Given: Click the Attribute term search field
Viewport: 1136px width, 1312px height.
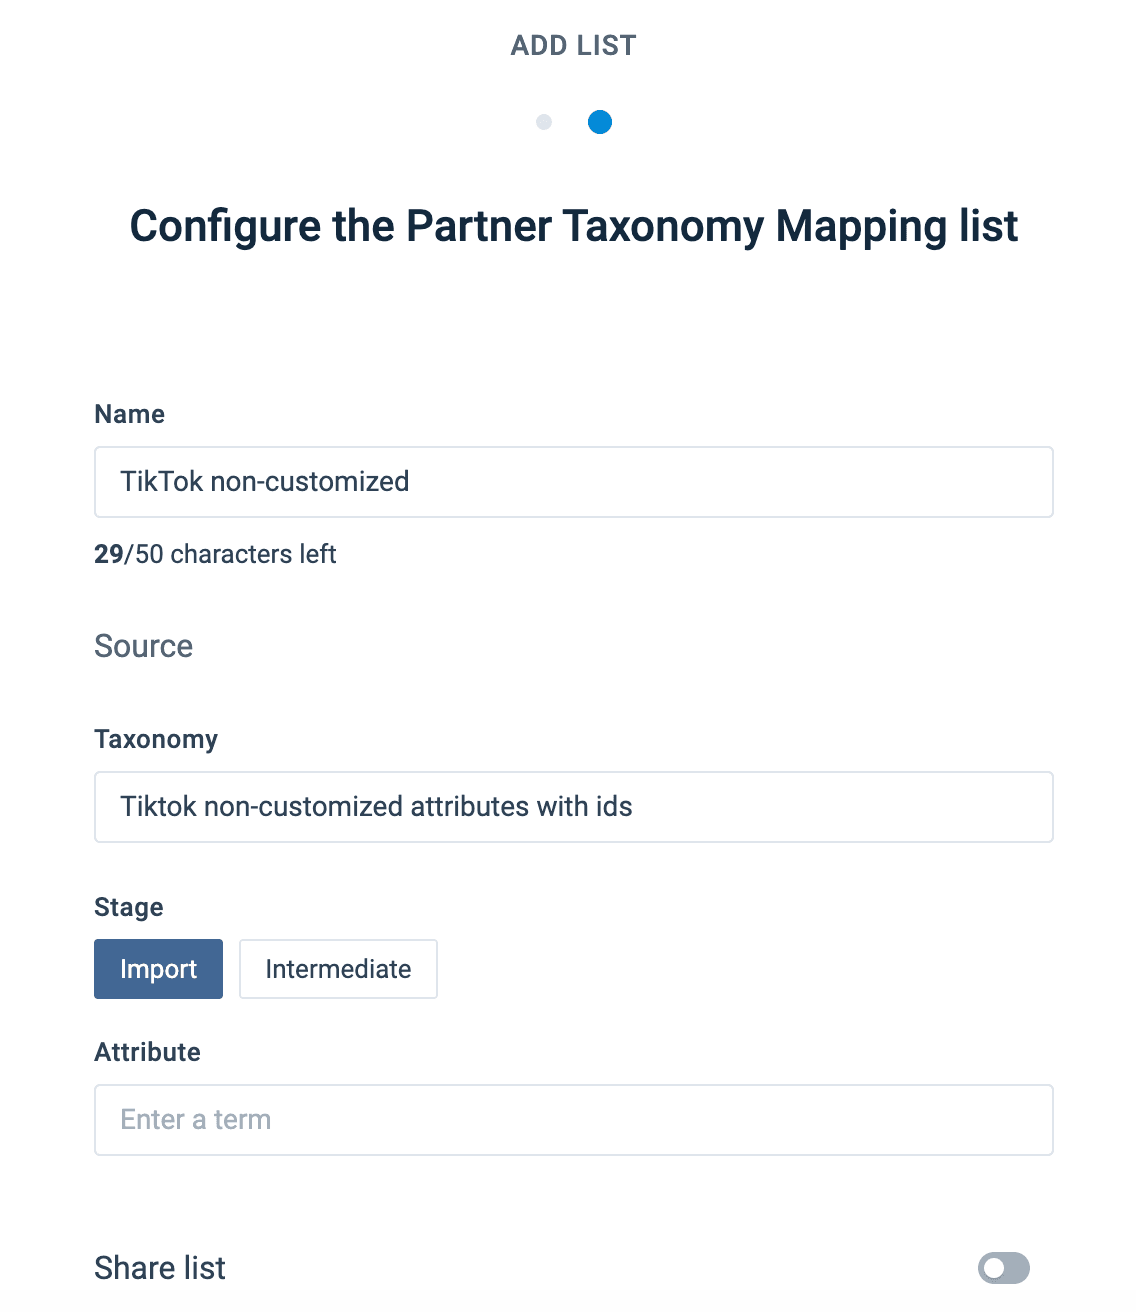Looking at the screenshot, I should click(x=573, y=1120).
